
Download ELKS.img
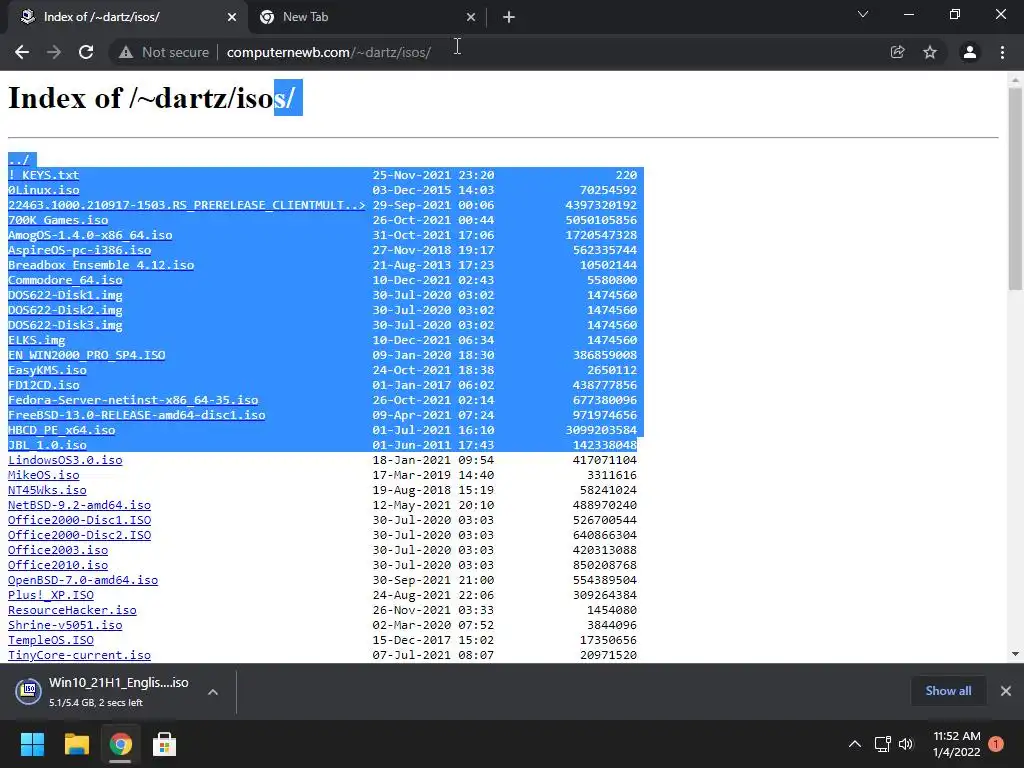click(x=37, y=340)
